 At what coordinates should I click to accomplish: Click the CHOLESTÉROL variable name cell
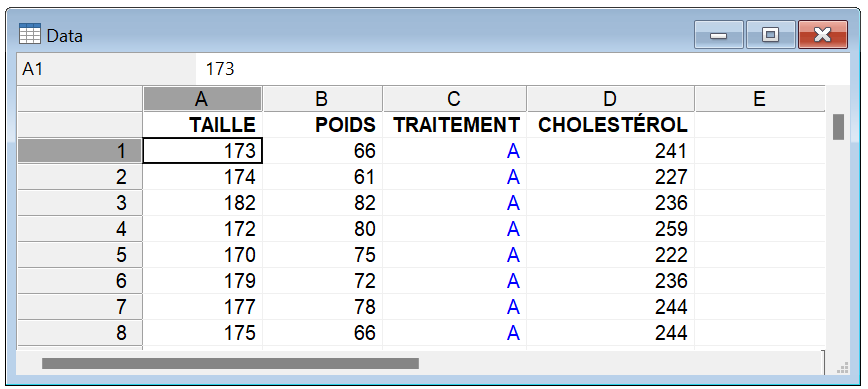pyautogui.click(x=611, y=125)
